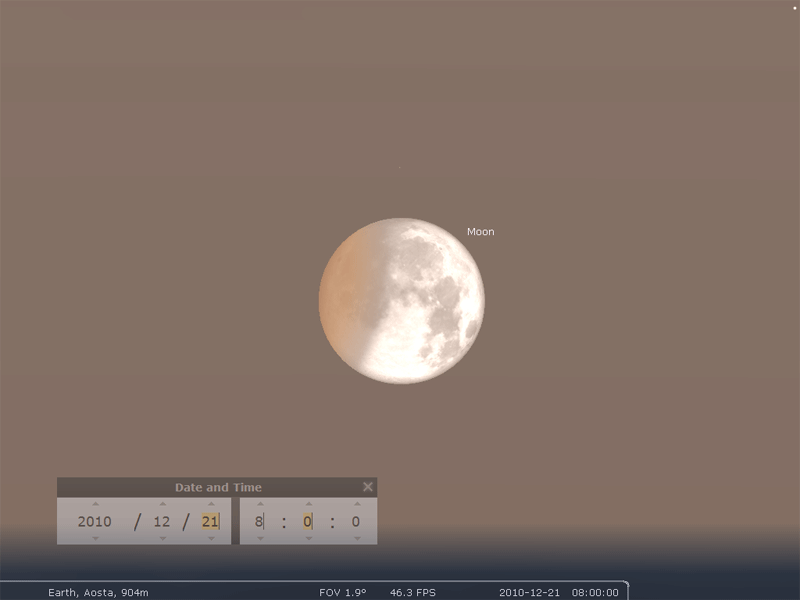Click the status bar date 2010-12-21
The image size is (800, 600).
click(529, 592)
